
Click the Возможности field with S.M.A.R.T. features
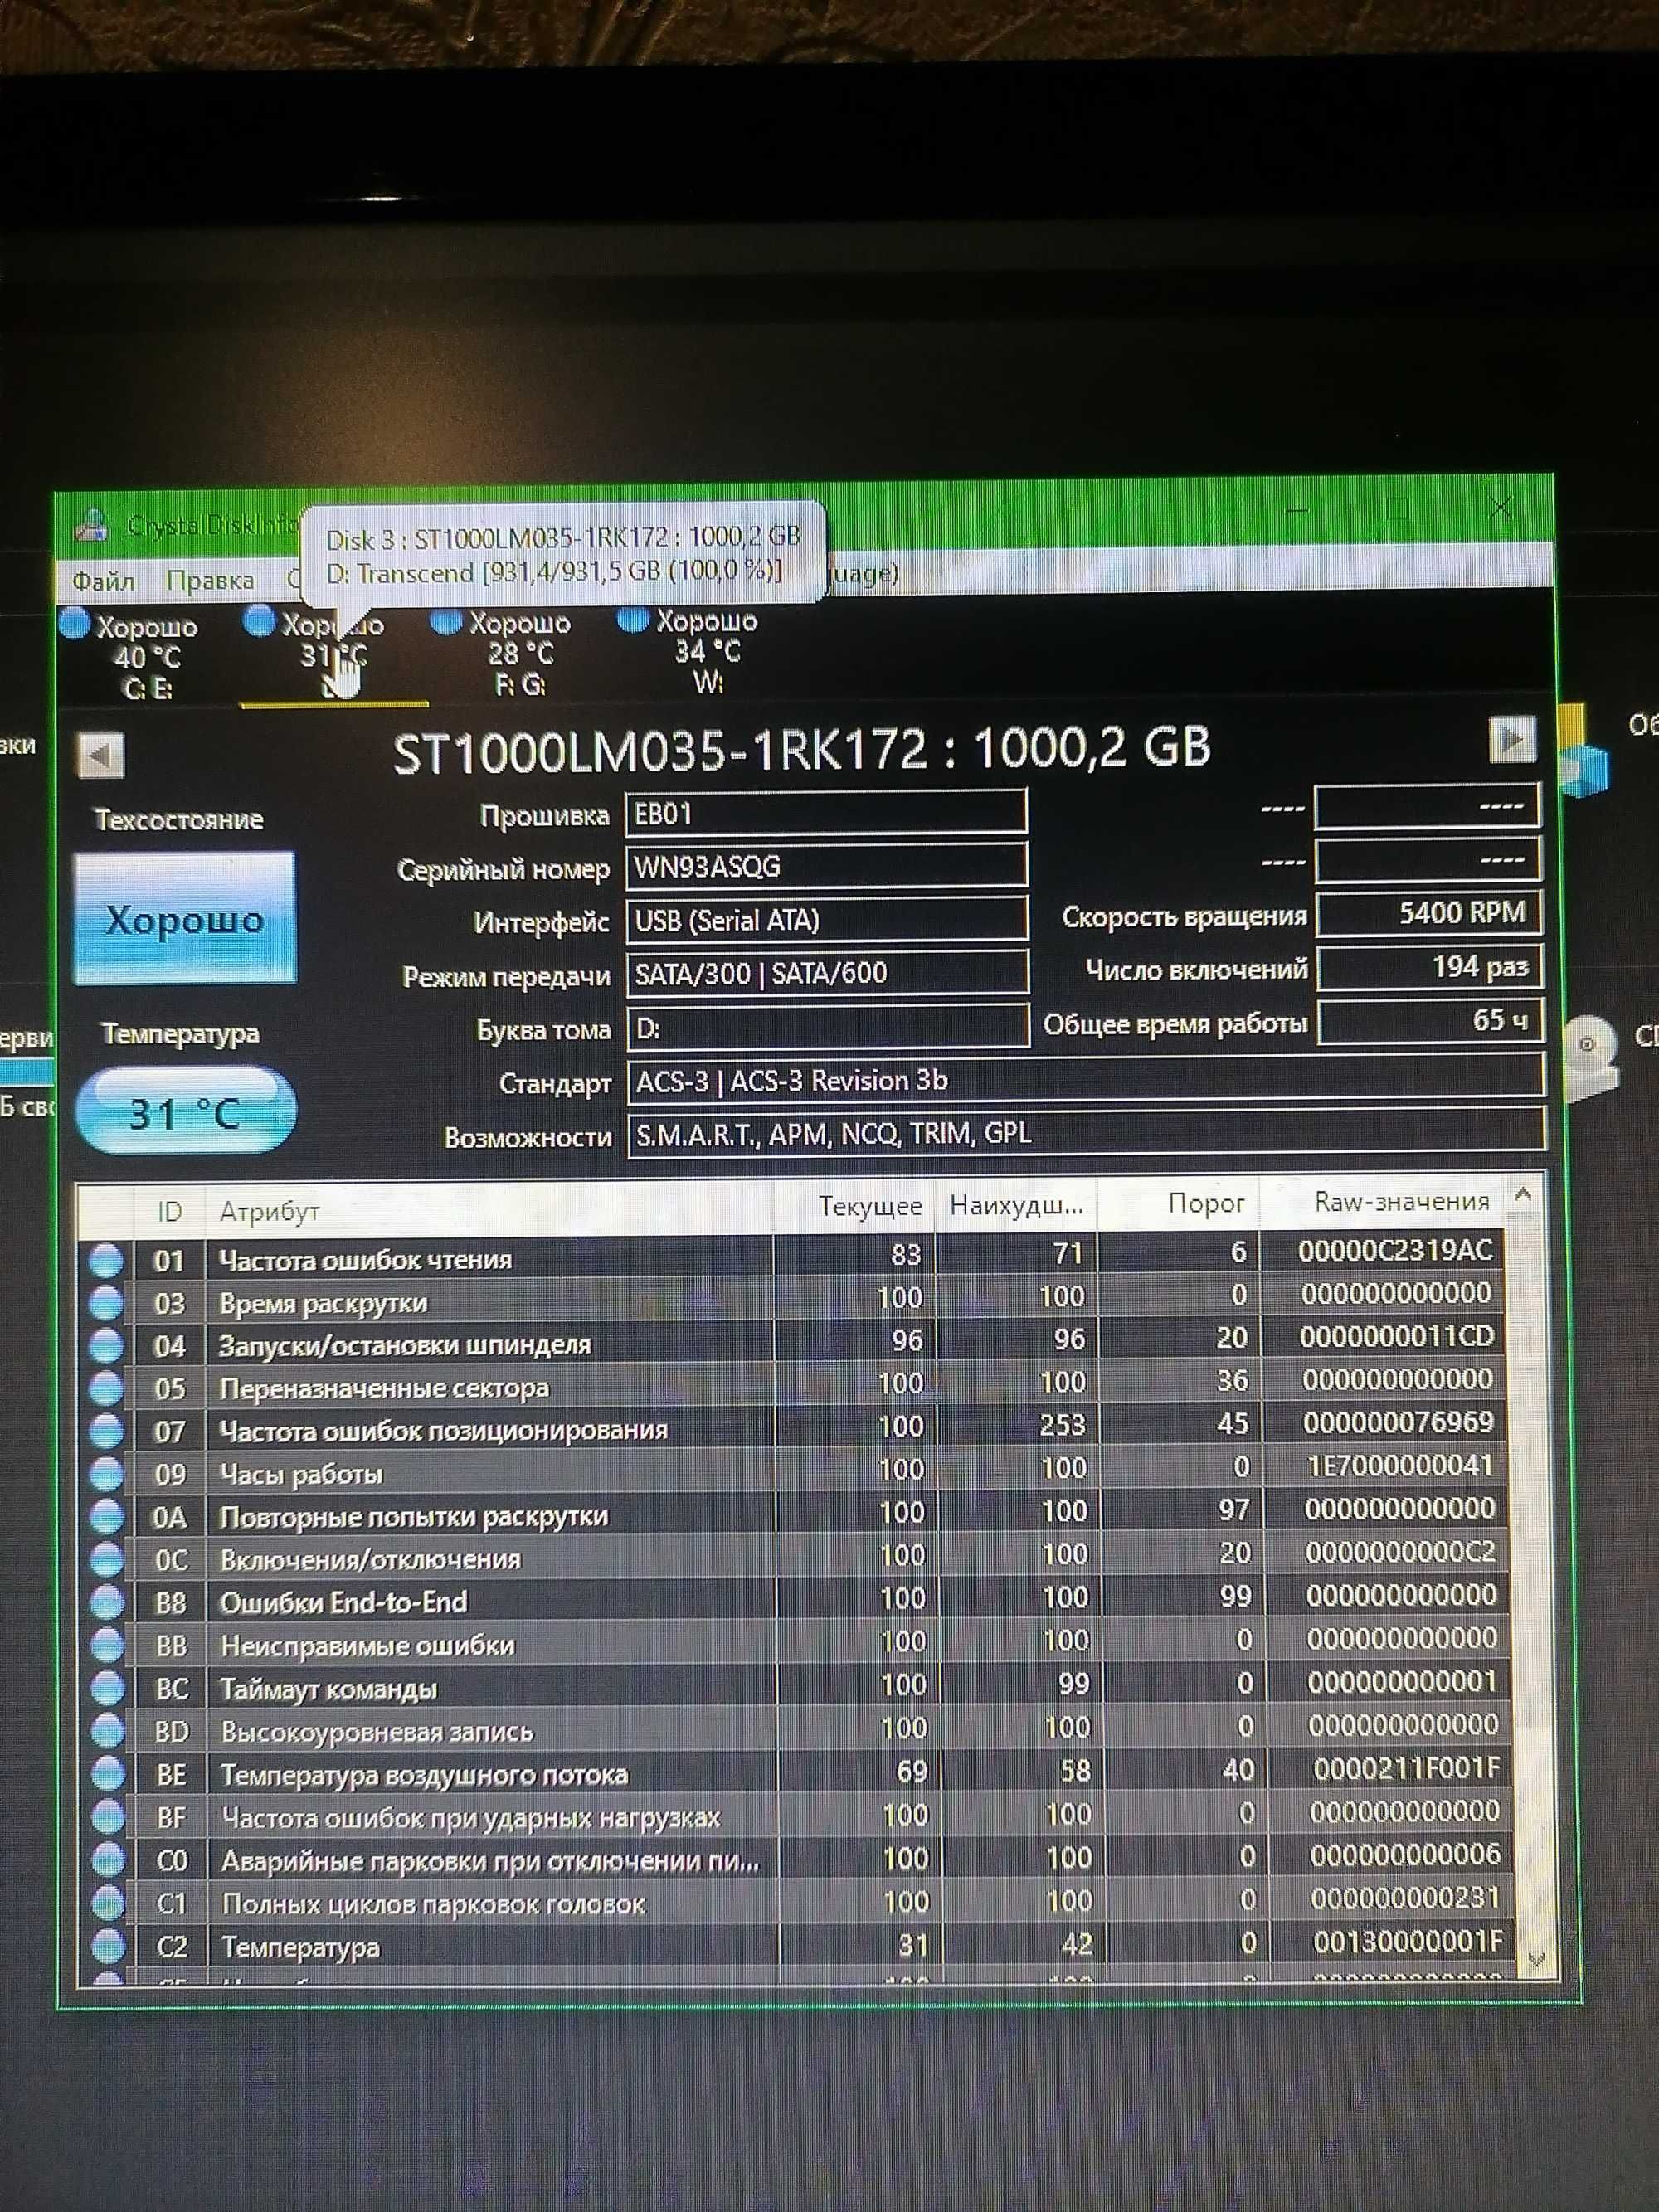1086,1133
